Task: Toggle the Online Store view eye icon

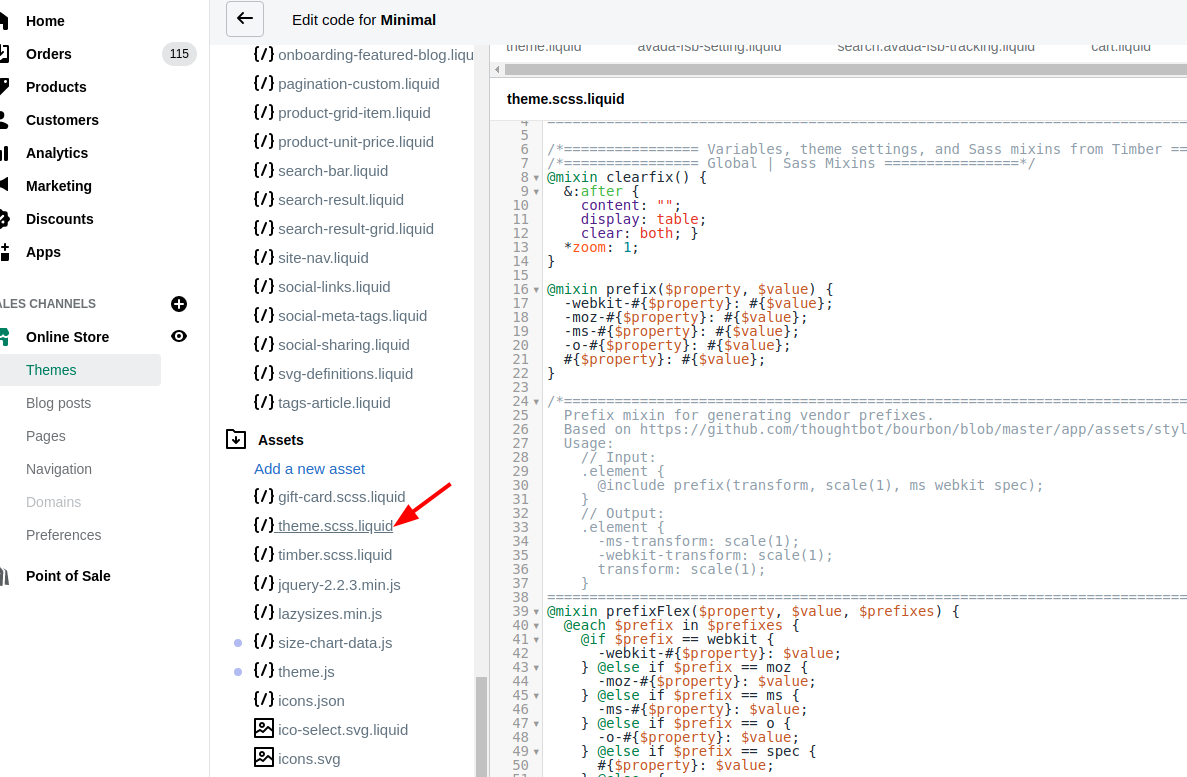Action: 179,337
